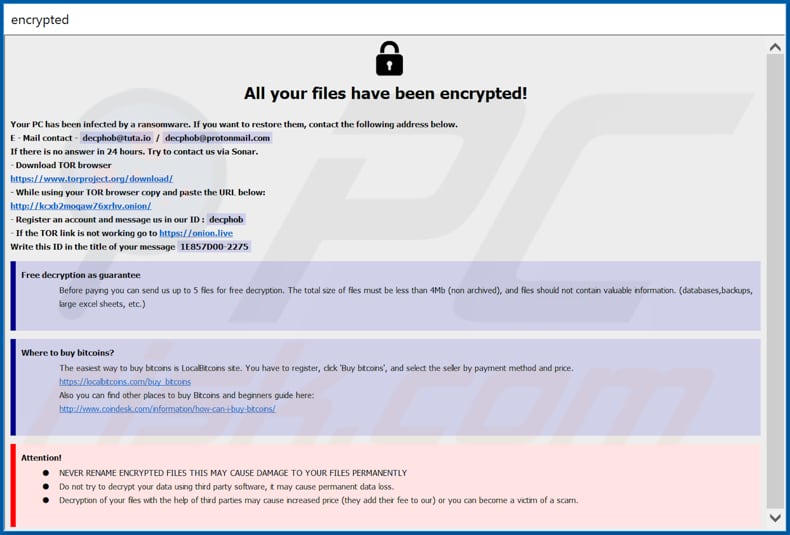The image size is (790, 535).
Task: Click the "All your files have been encrypted!" headline
Action: [385, 94]
